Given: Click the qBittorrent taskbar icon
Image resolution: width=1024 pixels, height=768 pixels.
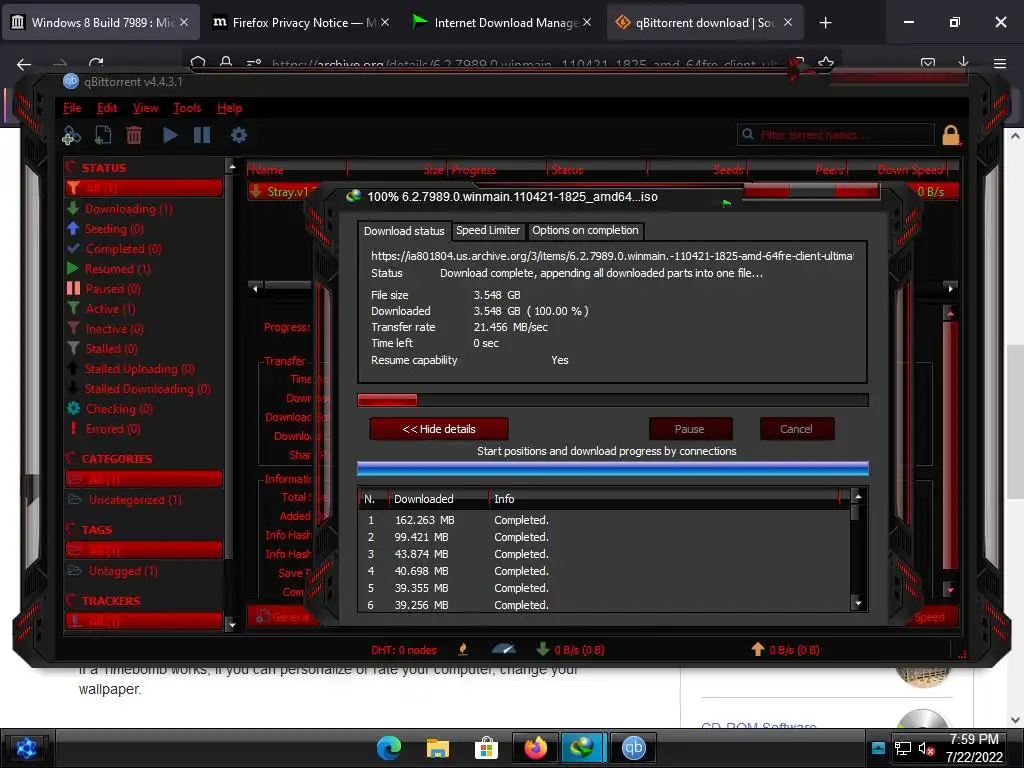Looking at the screenshot, I should [x=633, y=748].
